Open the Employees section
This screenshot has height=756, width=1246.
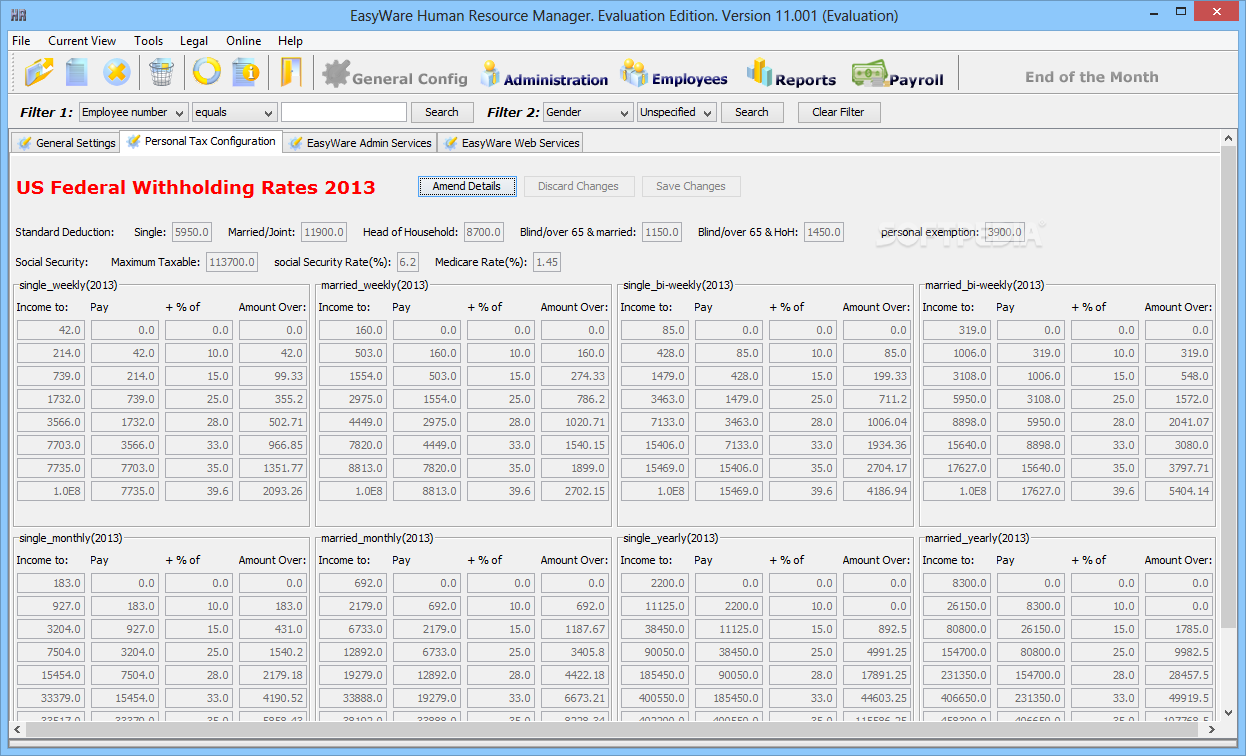click(x=673, y=75)
